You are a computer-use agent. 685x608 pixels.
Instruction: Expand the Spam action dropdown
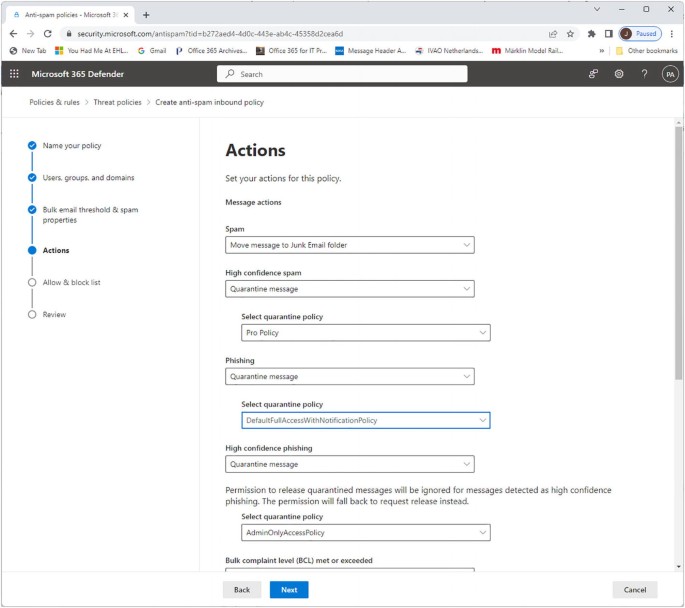(349, 245)
